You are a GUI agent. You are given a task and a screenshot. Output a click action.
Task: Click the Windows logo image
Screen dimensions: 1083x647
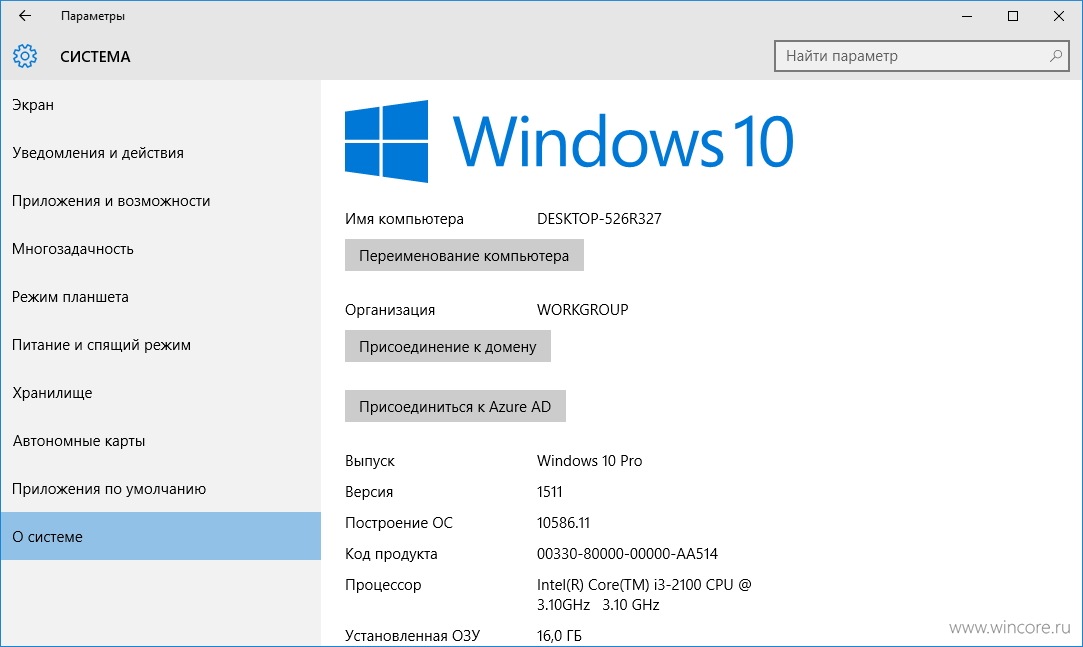pos(386,142)
